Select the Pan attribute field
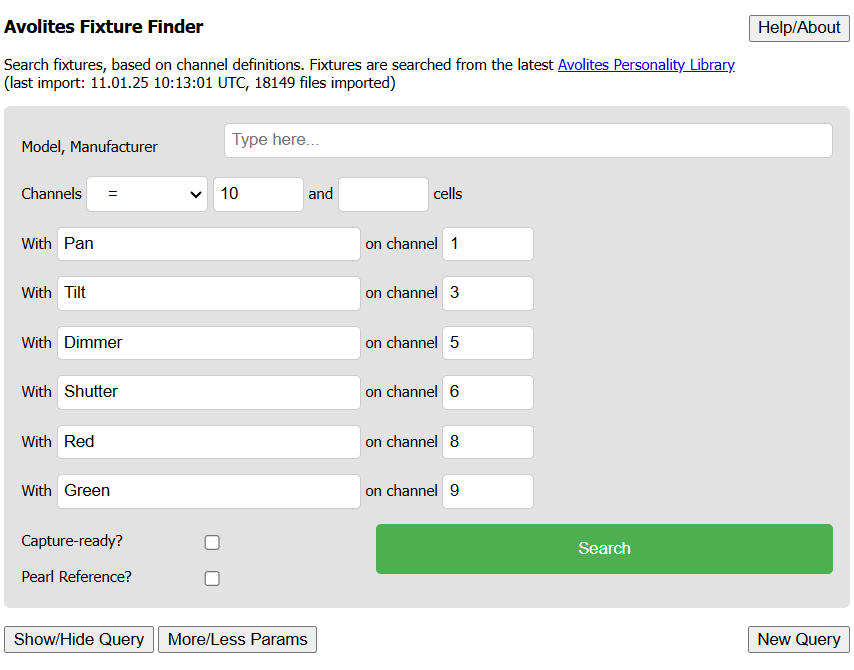854x670 pixels. [x=208, y=243]
